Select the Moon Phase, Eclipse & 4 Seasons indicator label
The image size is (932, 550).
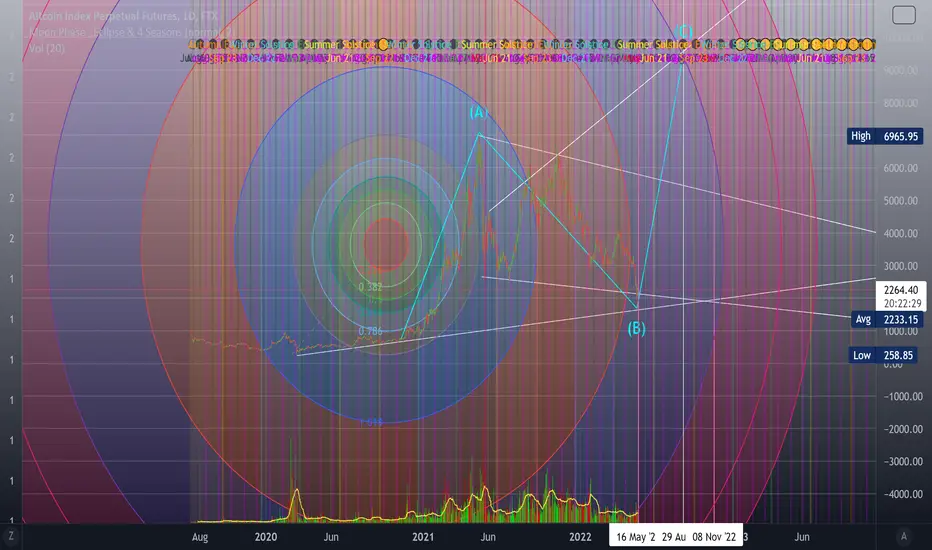tap(130, 32)
